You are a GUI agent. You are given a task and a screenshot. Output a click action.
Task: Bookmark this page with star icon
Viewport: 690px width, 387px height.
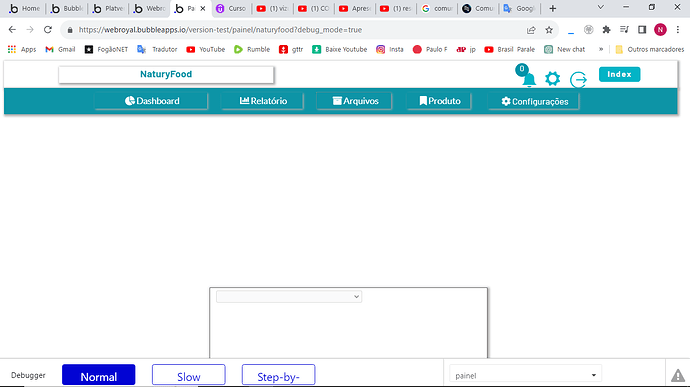coord(549,30)
